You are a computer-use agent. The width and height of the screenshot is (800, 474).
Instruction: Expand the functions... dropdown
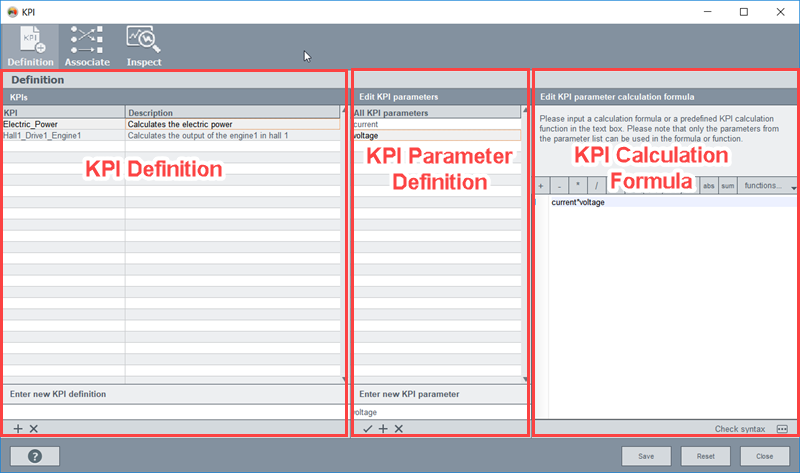767,186
